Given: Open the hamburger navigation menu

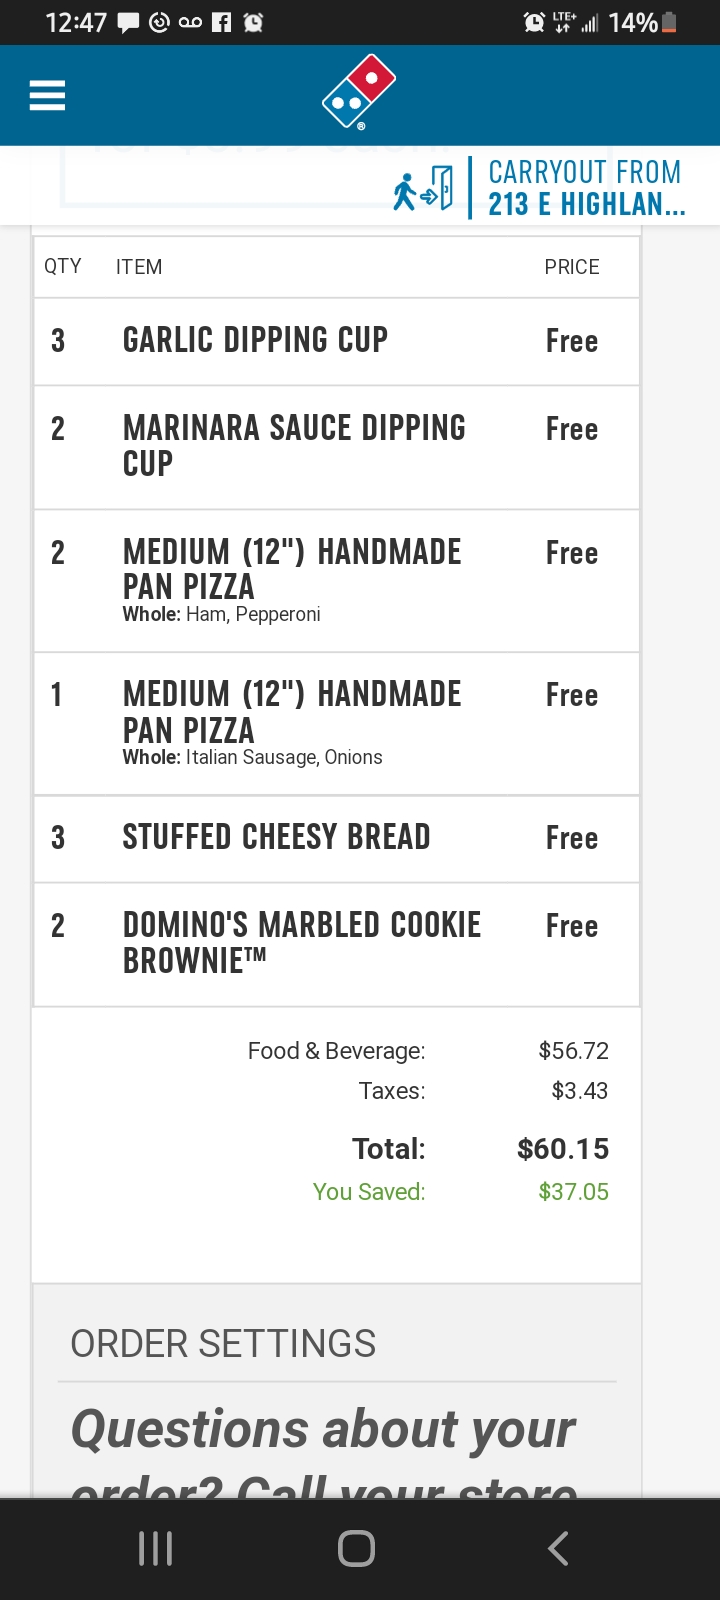Looking at the screenshot, I should pyautogui.click(x=47, y=96).
